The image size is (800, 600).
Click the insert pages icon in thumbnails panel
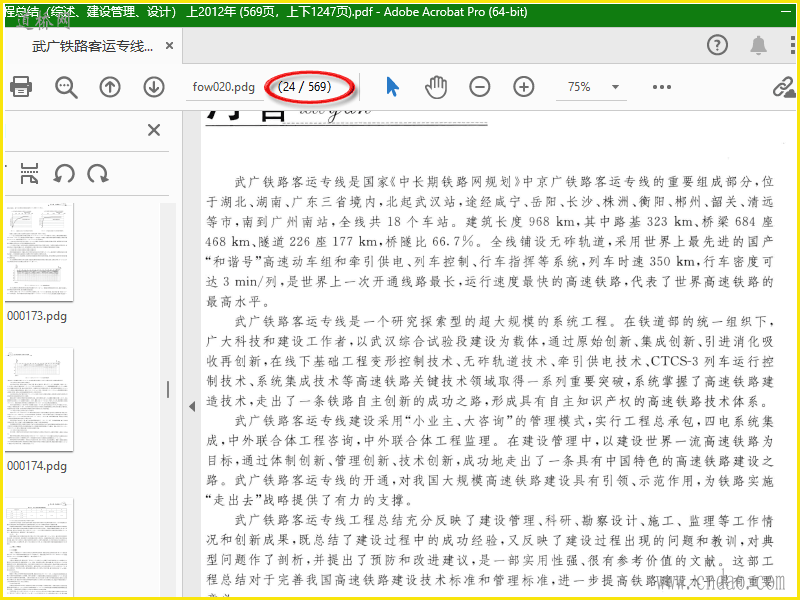[x=29, y=174]
